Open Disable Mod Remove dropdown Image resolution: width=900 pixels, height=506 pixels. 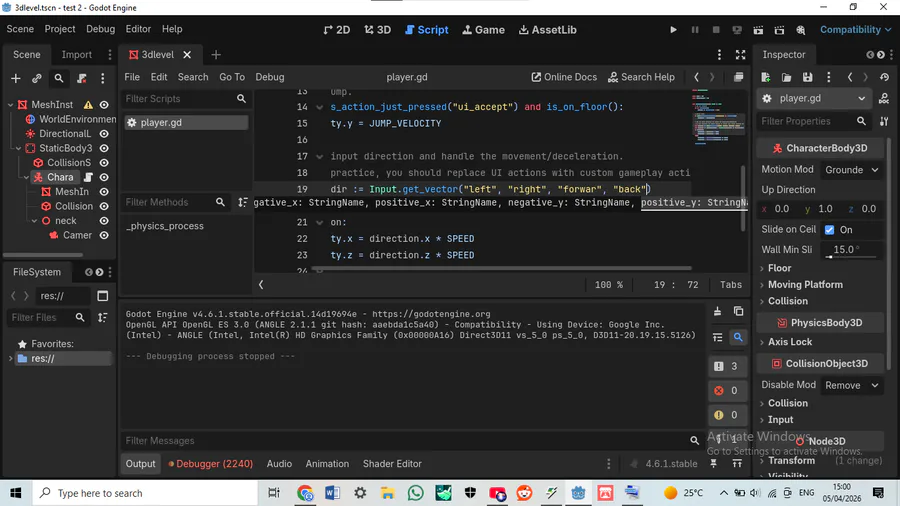coord(852,386)
